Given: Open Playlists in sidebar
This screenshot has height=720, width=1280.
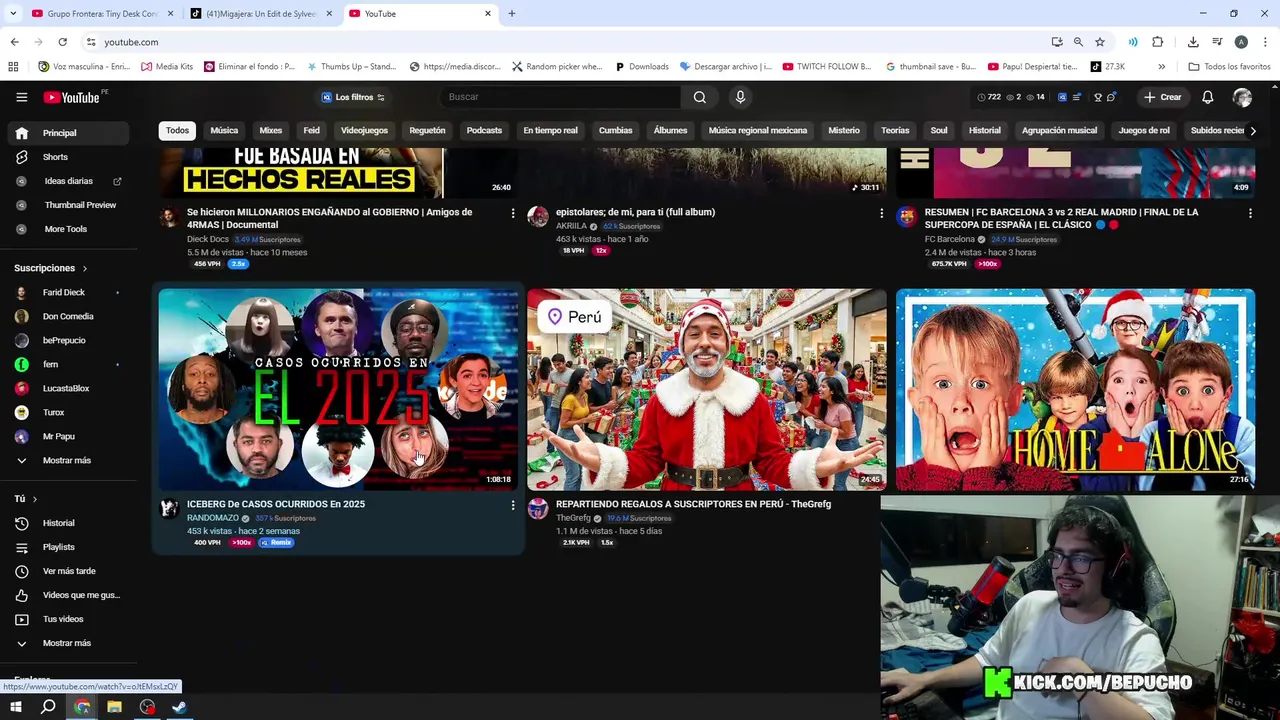Looking at the screenshot, I should click(69, 547).
